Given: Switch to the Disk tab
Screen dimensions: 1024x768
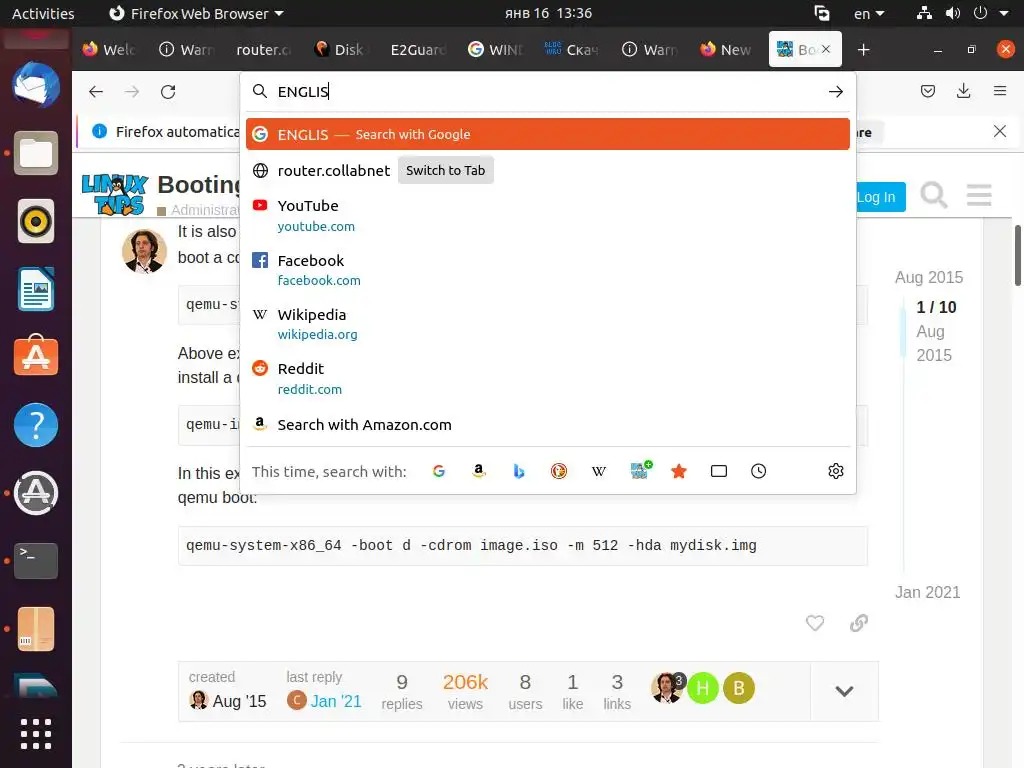Looking at the screenshot, I should [340, 50].
